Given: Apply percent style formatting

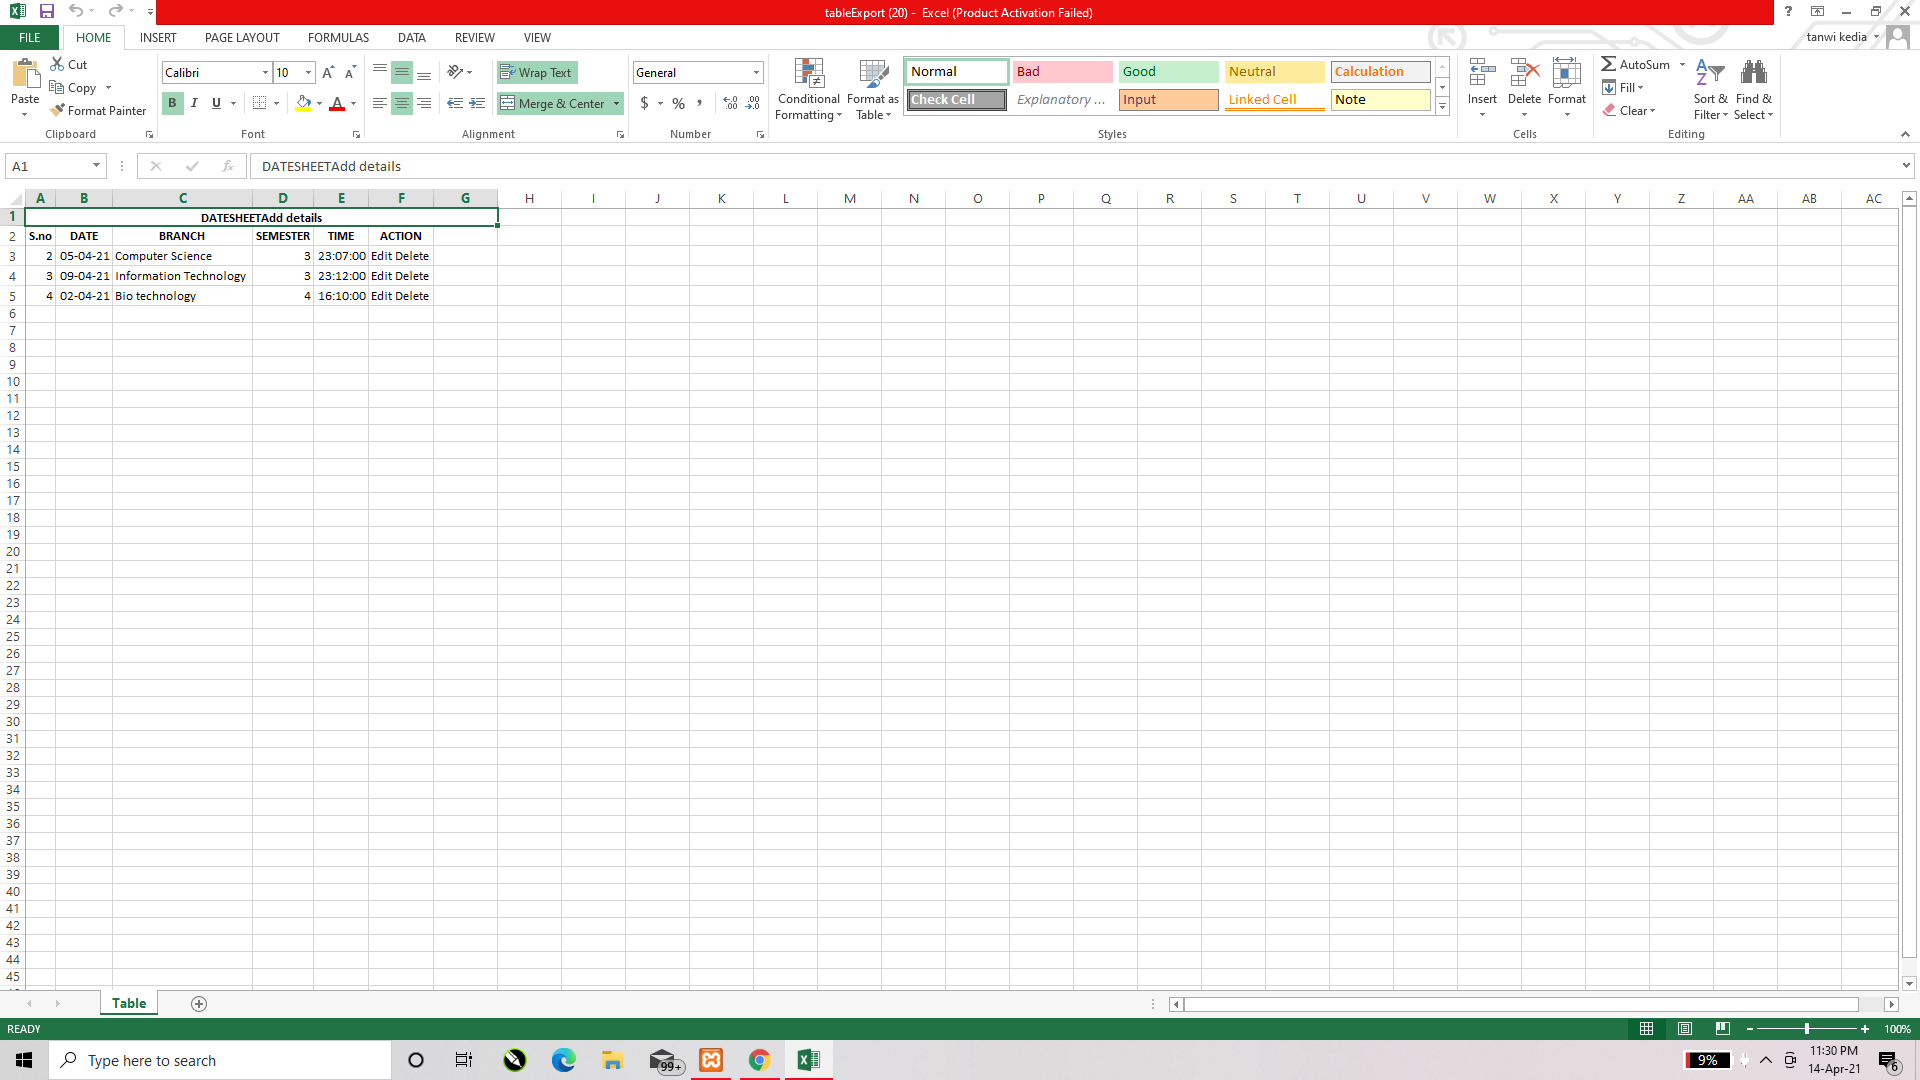Looking at the screenshot, I should click(x=679, y=103).
